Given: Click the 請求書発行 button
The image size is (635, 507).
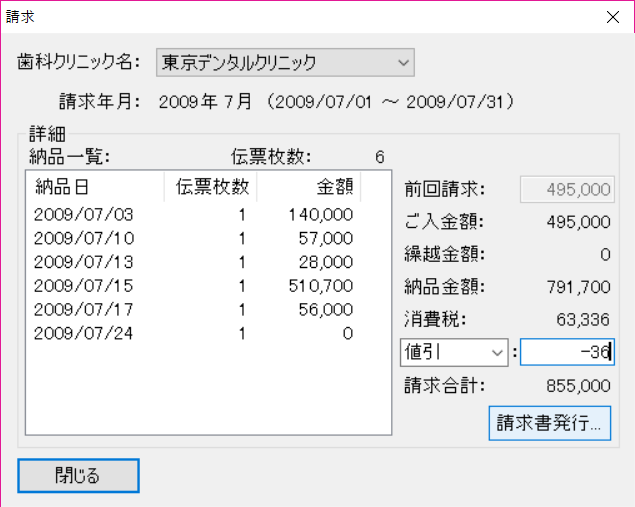Looking at the screenshot, I should coord(549,423).
